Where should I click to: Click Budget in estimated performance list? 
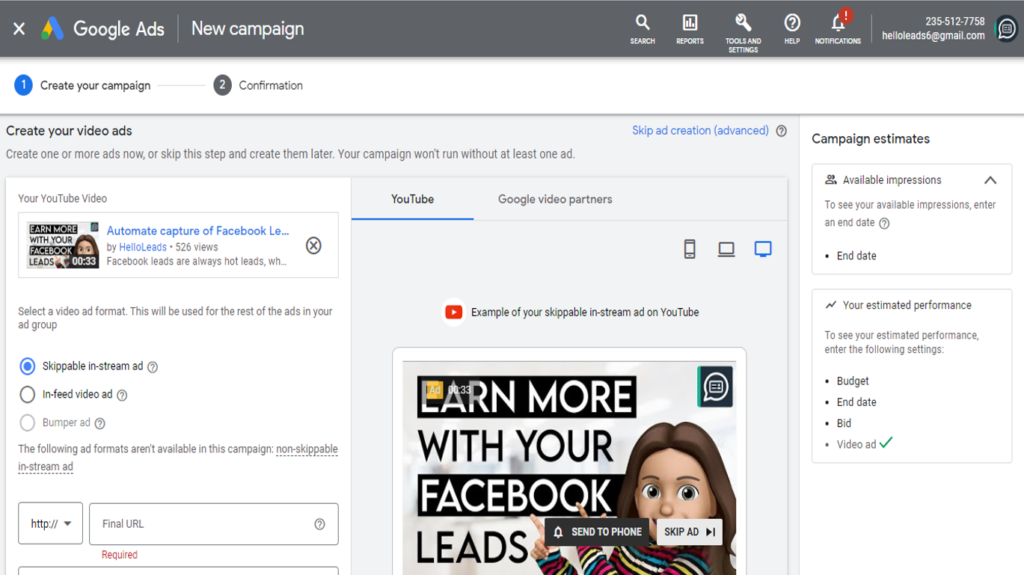852,381
